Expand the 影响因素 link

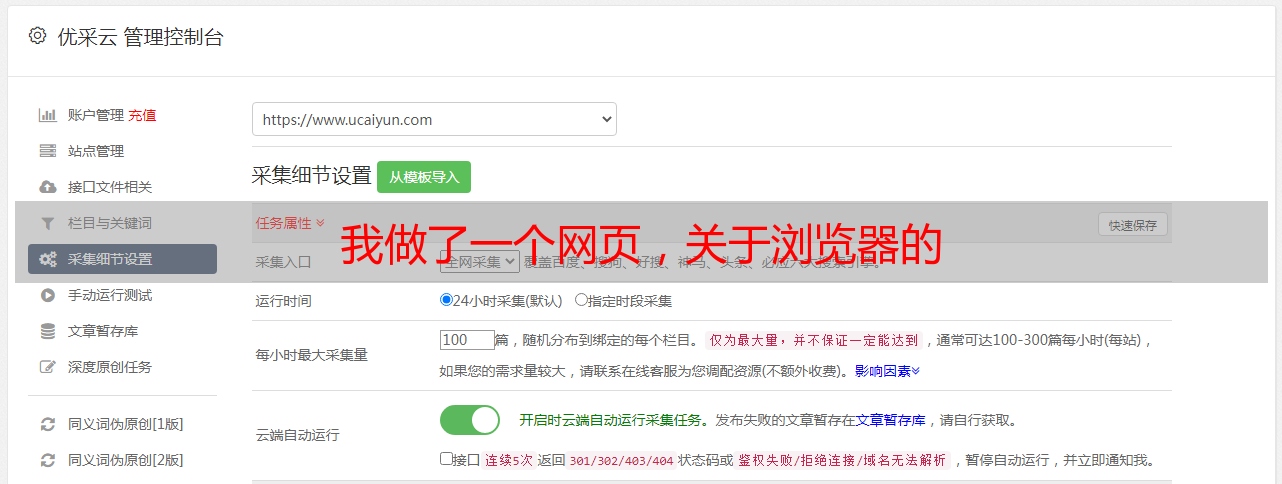(887, 370)
